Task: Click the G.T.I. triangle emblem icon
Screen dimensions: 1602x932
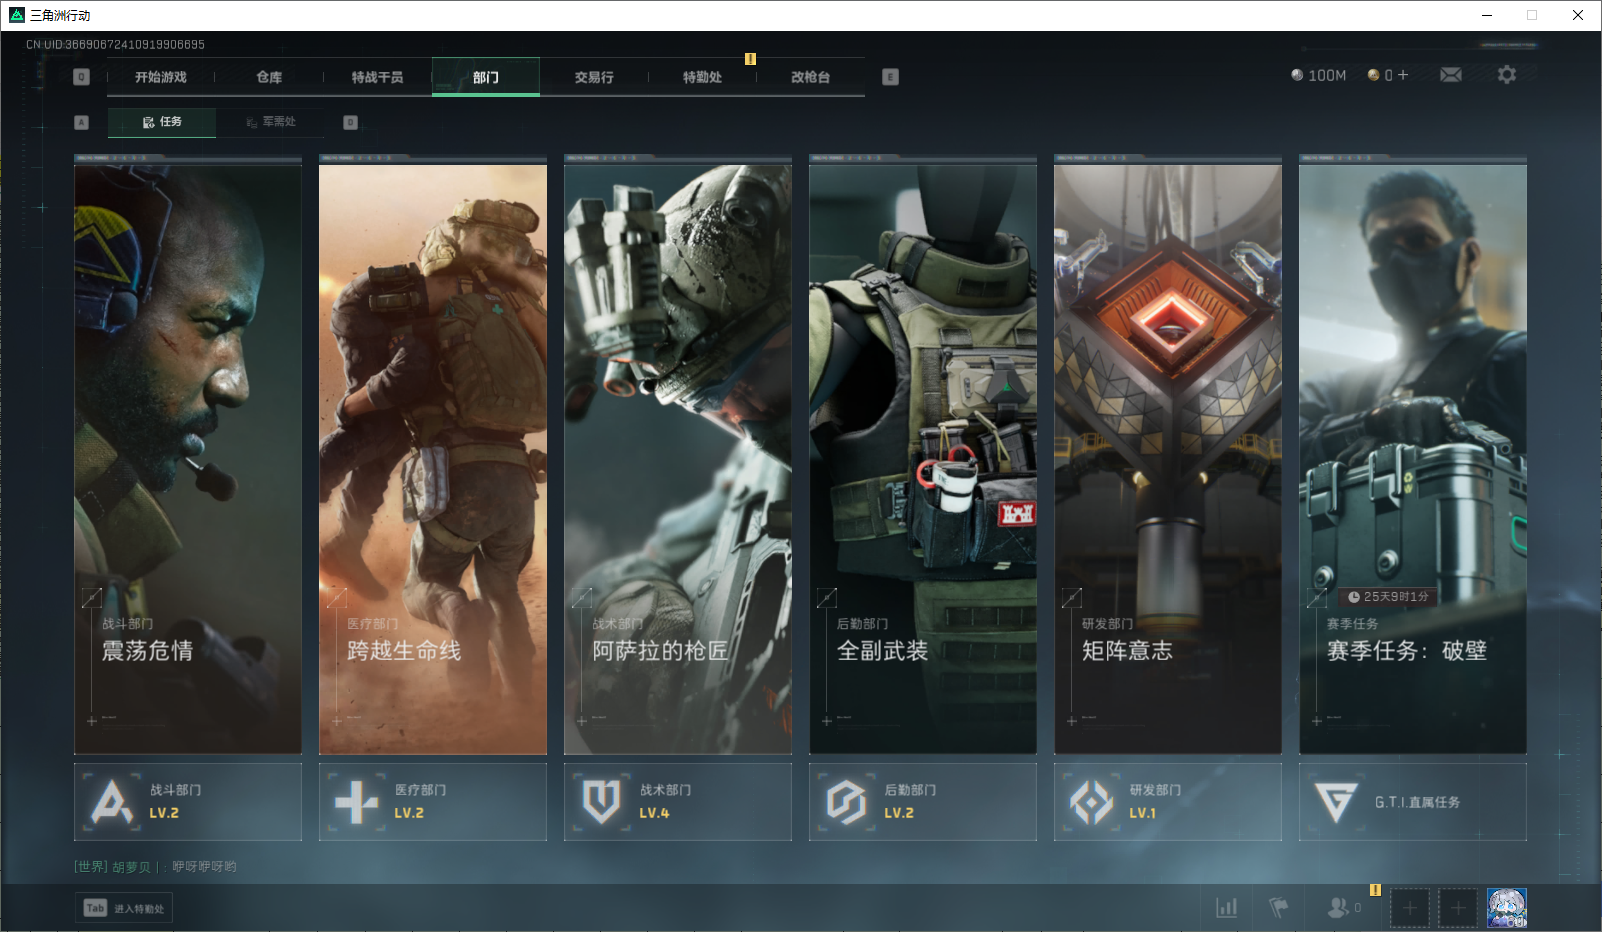Action: click(x=1336, y=802)
